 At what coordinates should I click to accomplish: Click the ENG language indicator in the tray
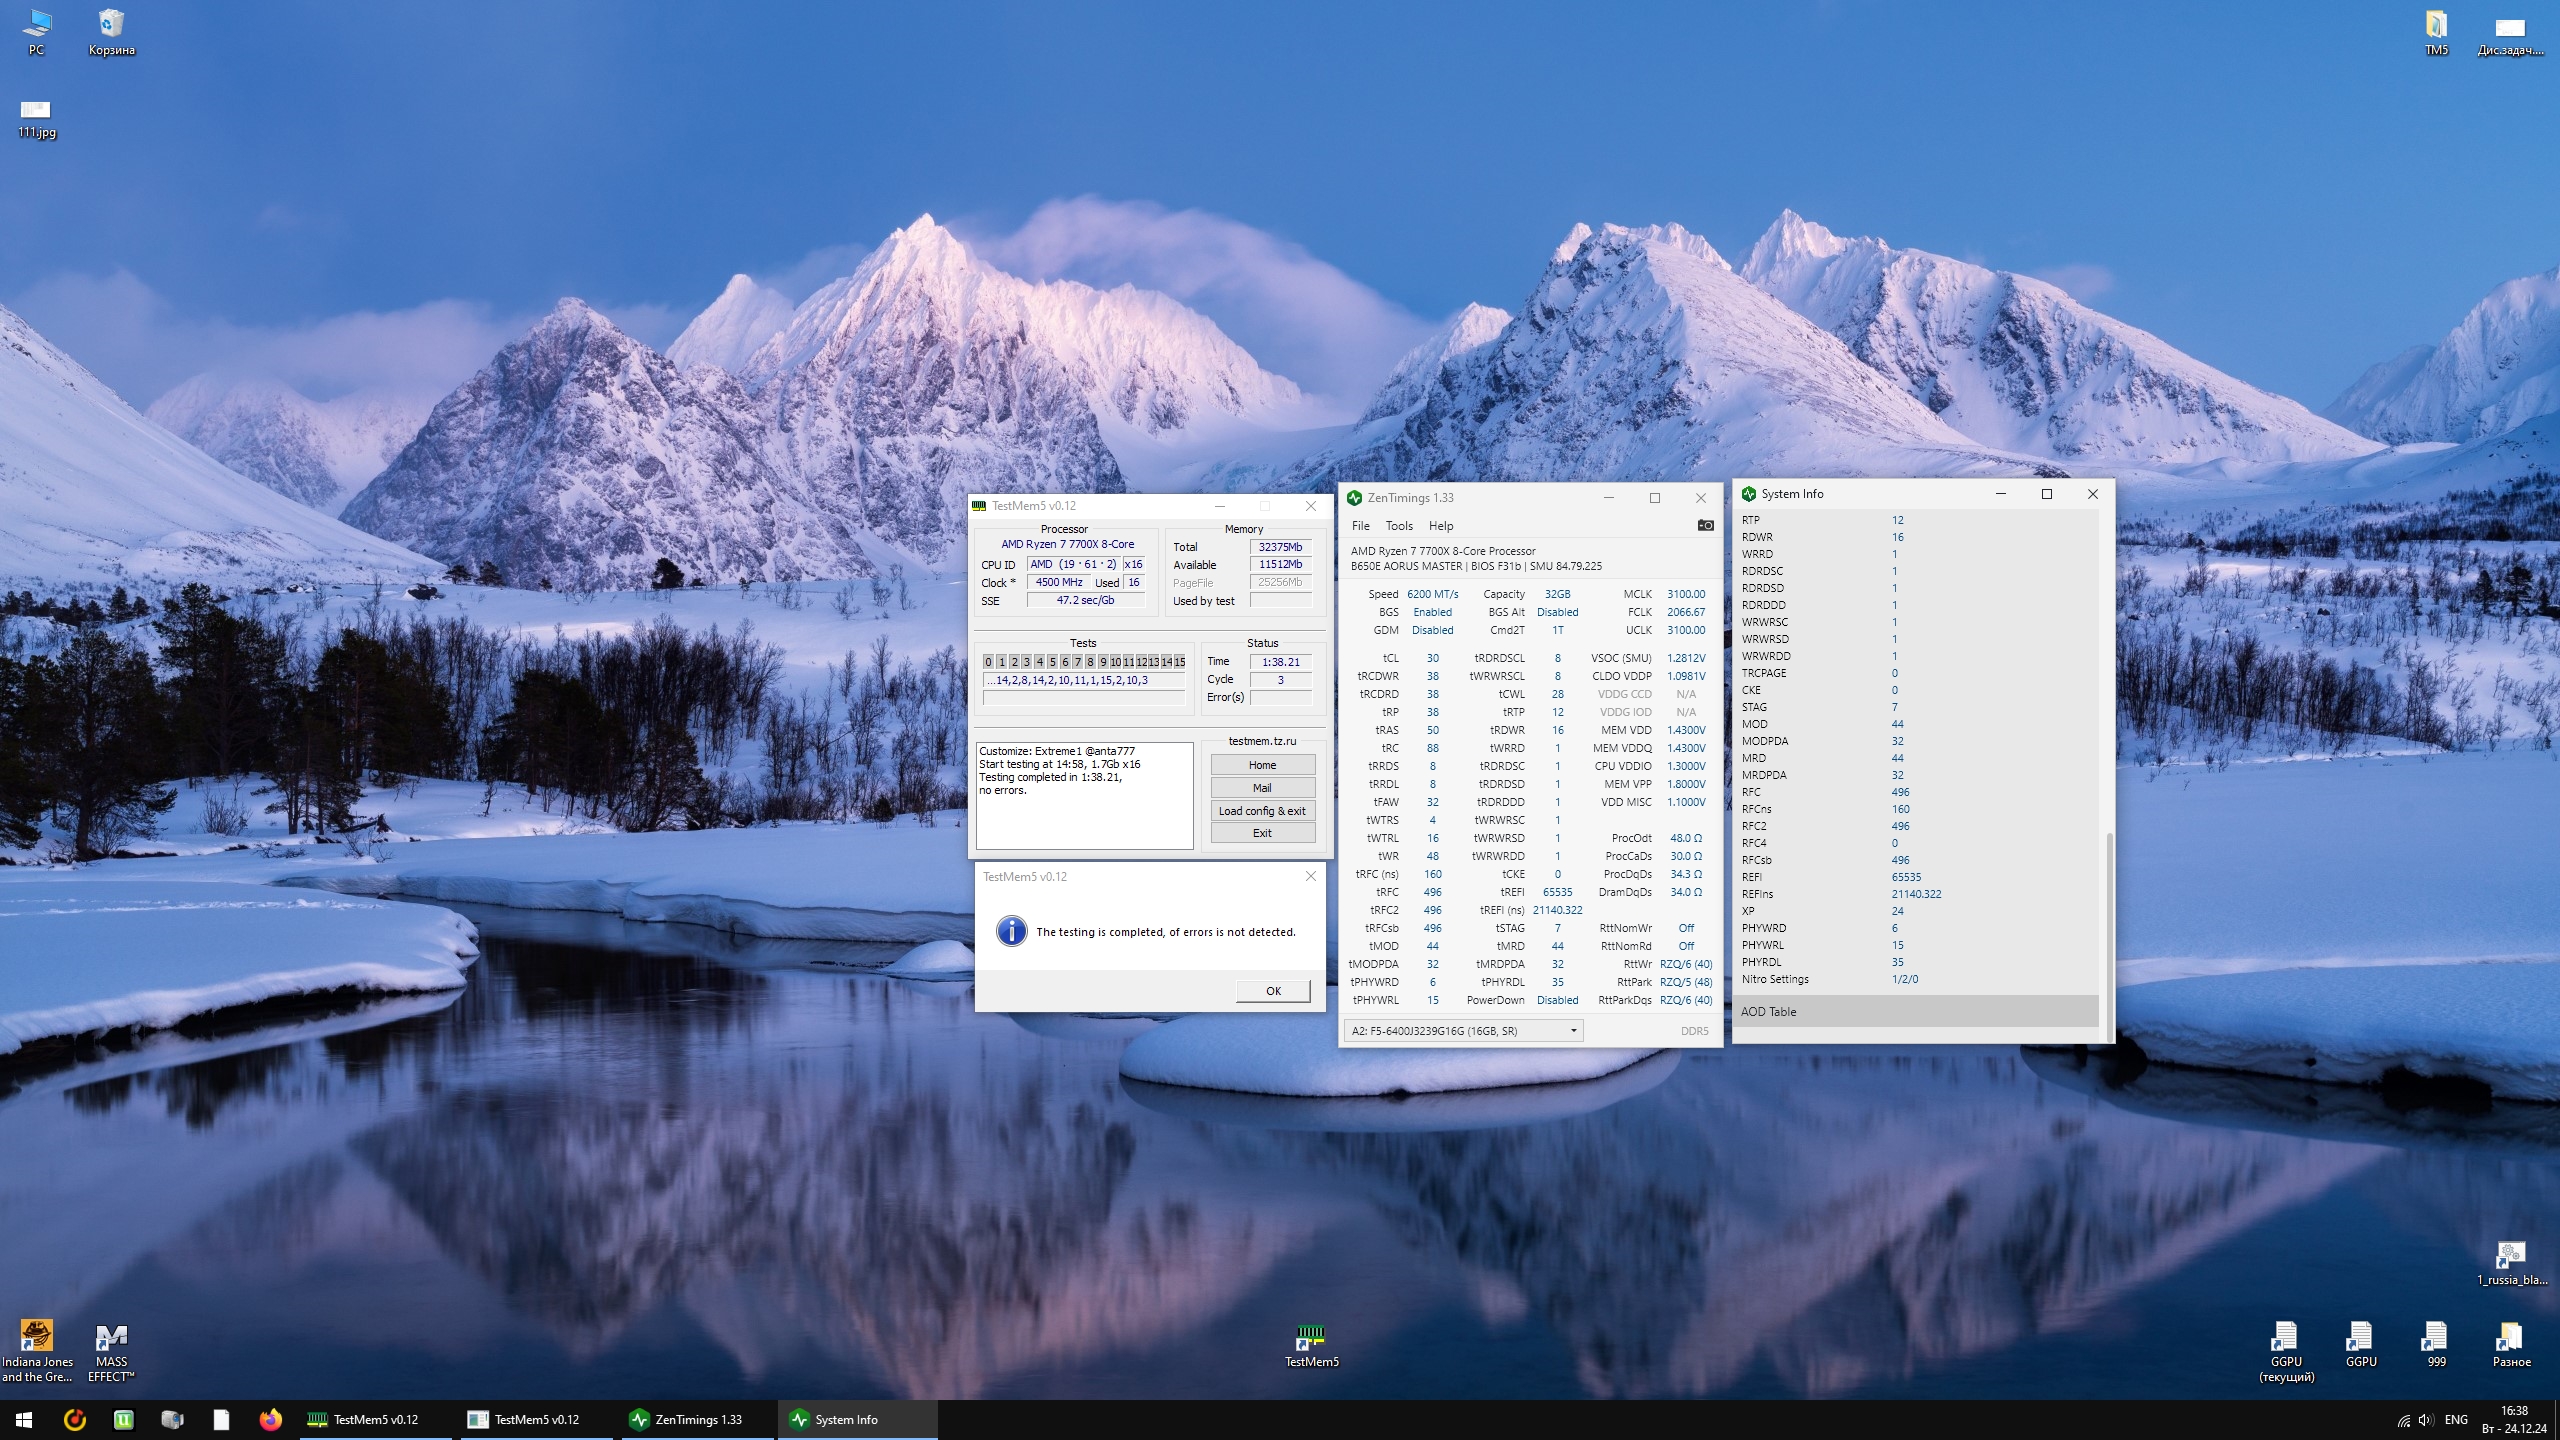coord(2456,1419)
